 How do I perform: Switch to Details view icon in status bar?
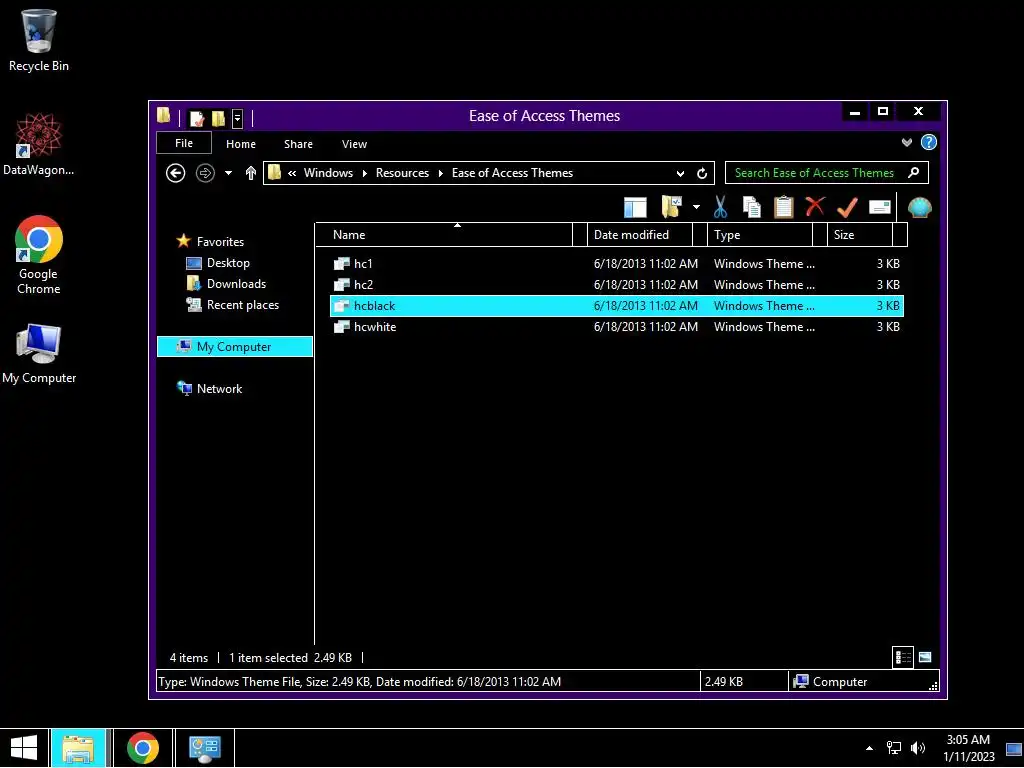(903, 657)
